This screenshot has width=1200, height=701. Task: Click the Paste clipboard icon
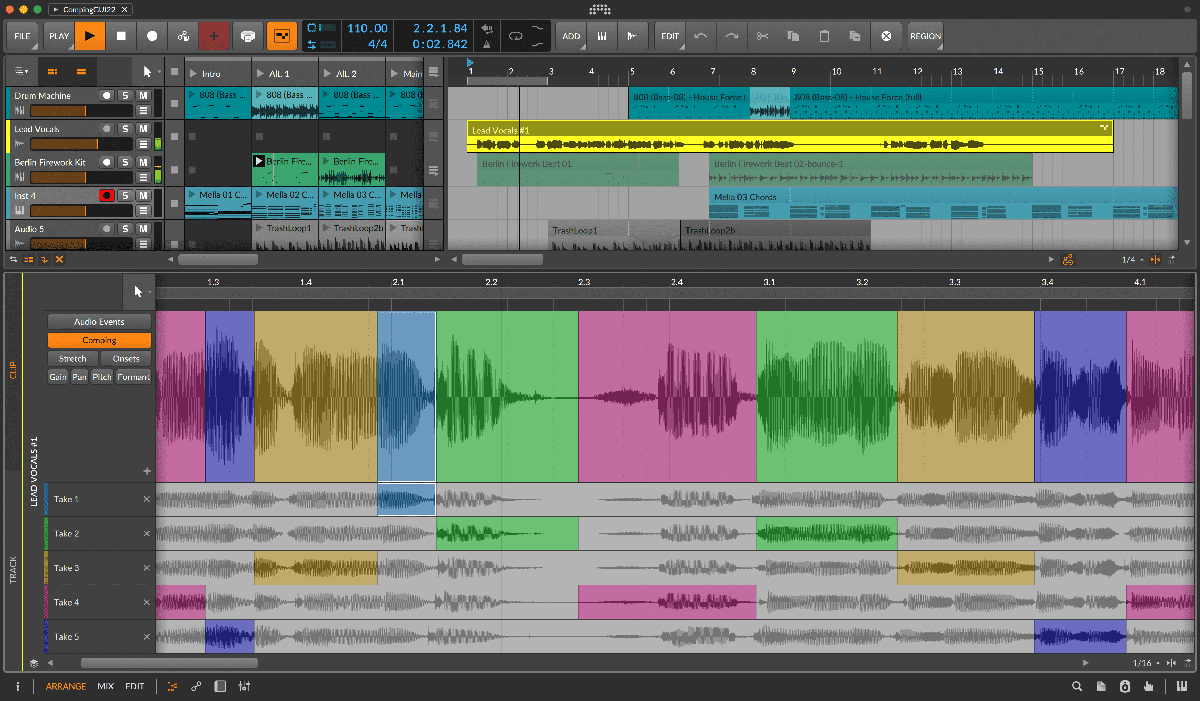click(x=824, y=36)
